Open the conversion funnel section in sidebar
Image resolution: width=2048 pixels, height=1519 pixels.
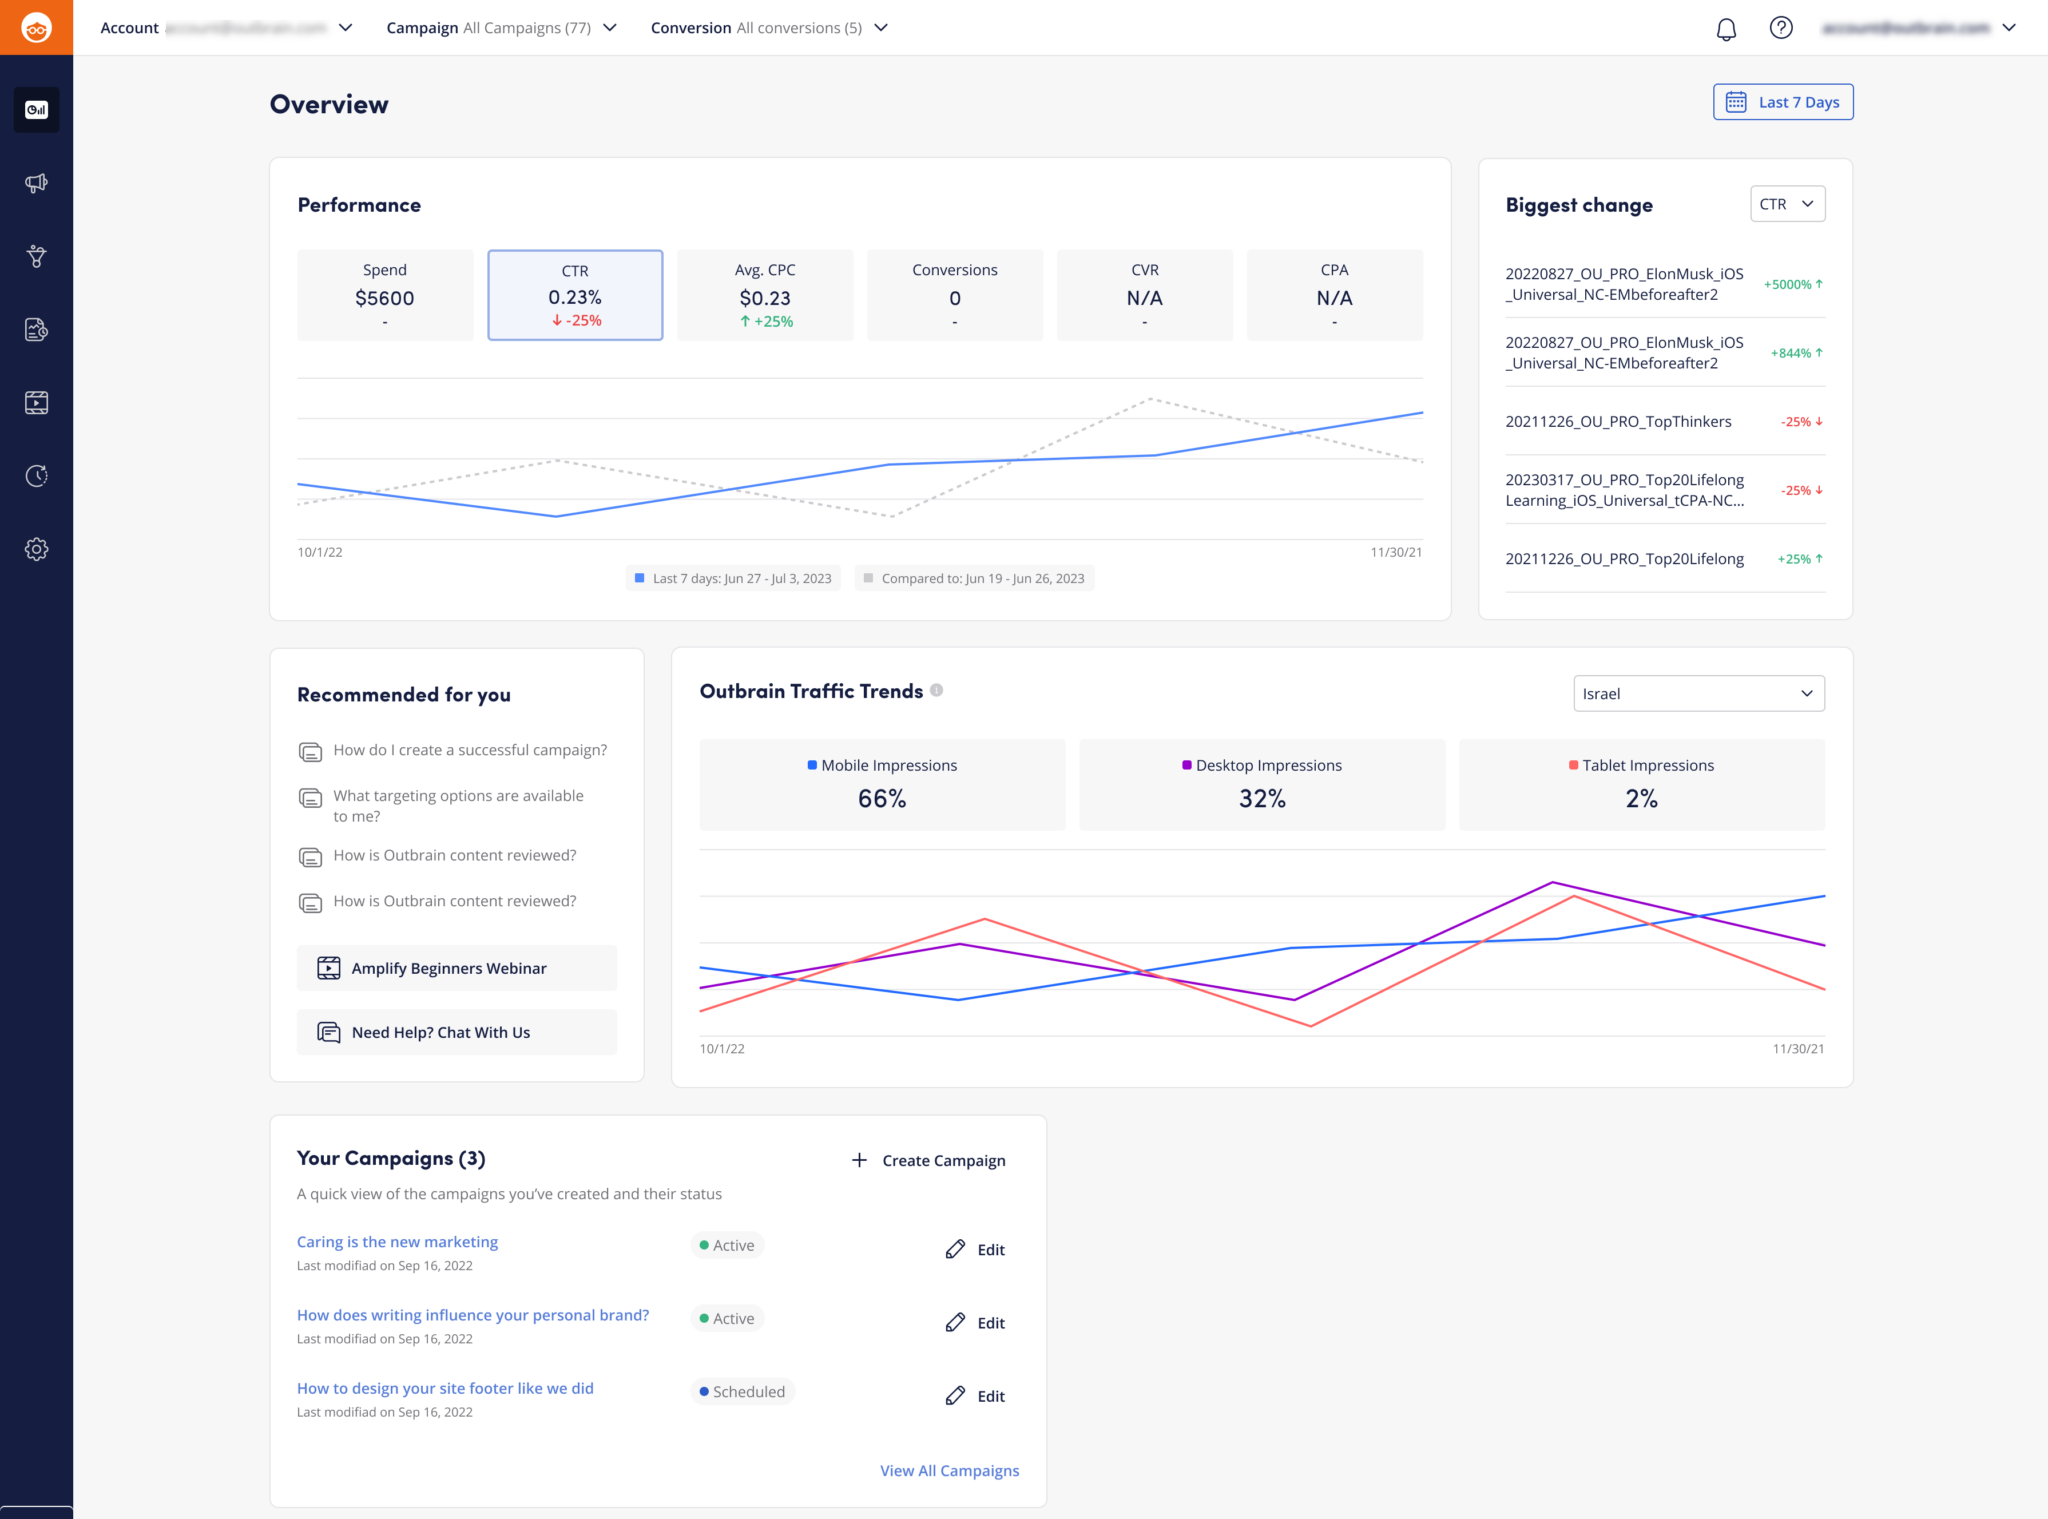click(36, 256)
